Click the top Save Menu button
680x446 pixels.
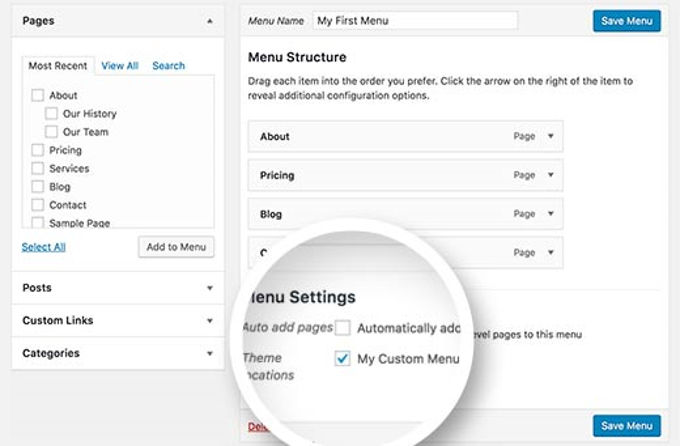626,21
